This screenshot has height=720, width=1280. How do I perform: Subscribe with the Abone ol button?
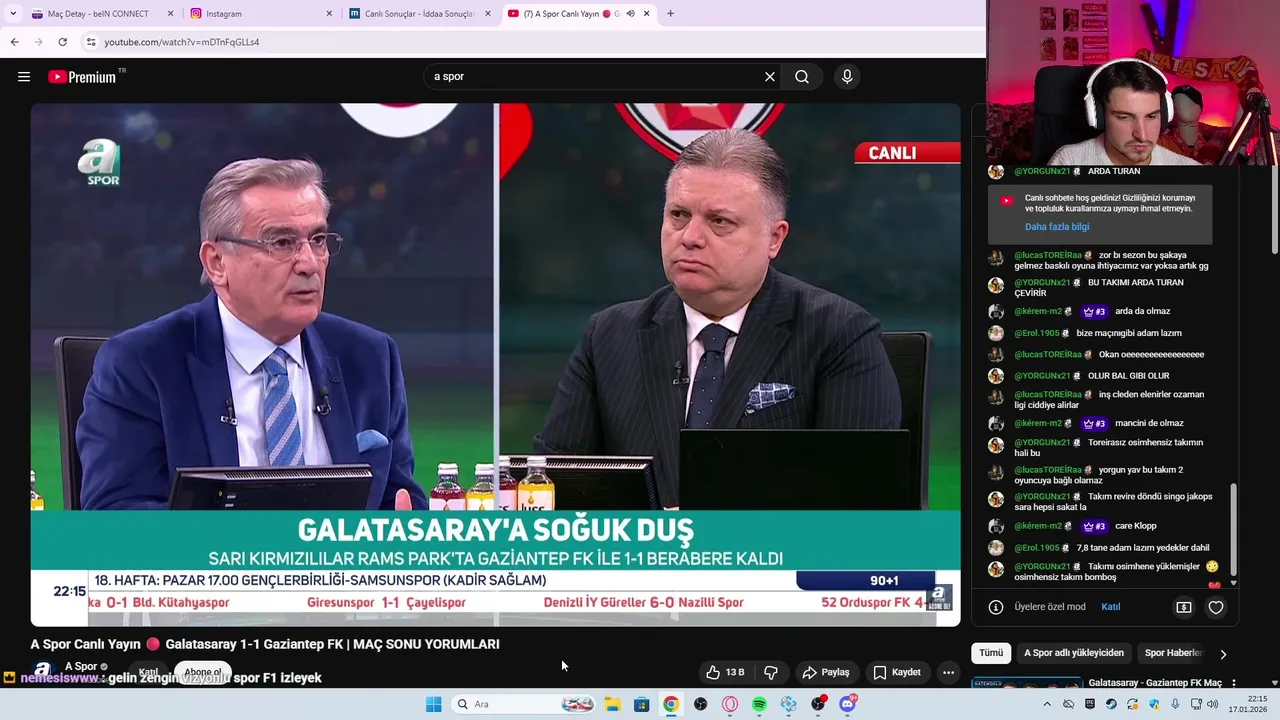203,672
